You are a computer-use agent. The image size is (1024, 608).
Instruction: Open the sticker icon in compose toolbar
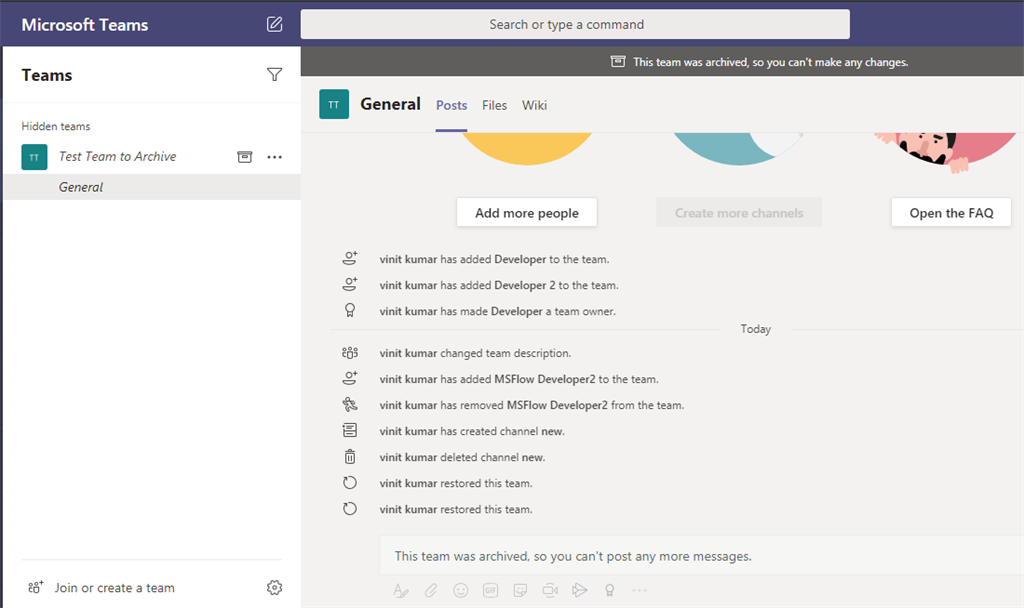pyautogui.click(x=520, y=590)
